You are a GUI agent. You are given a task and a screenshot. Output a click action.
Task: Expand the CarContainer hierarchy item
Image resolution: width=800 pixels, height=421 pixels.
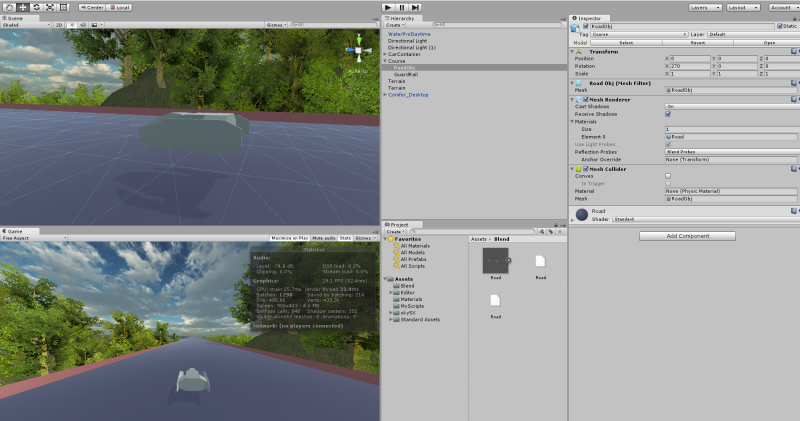tap(385, 54)
